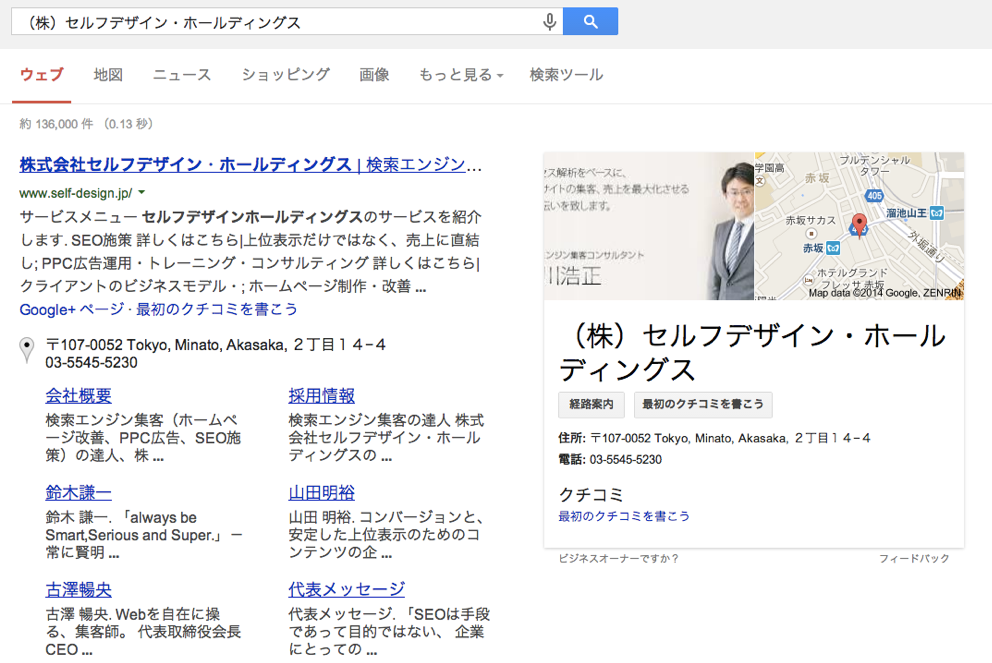Click the 経路案内 directions button
This screenshot has width=992, height=663.
point(592,404)
